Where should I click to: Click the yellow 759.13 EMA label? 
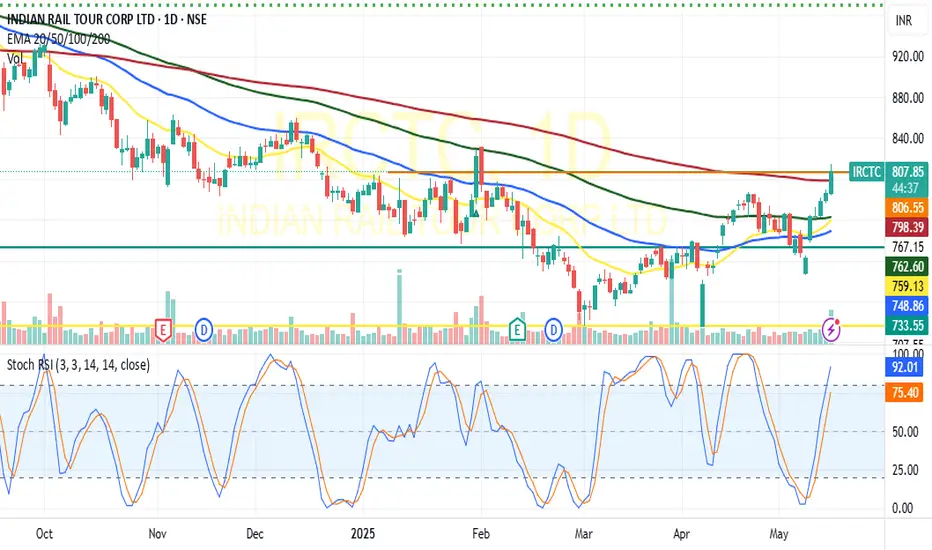coord(908,286)
